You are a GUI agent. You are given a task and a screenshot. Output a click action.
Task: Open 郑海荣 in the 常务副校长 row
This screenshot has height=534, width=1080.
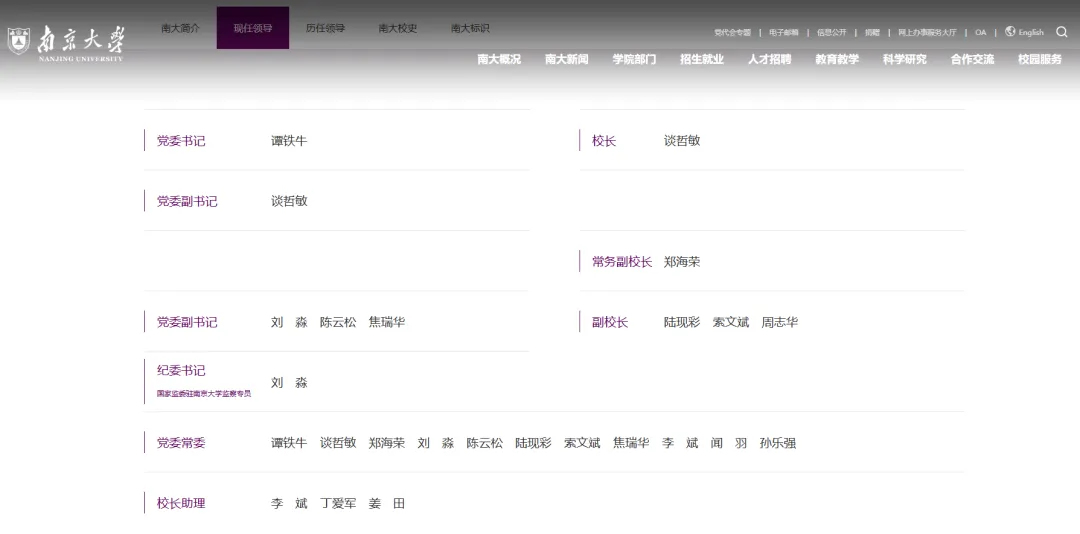tap(682, 262)
